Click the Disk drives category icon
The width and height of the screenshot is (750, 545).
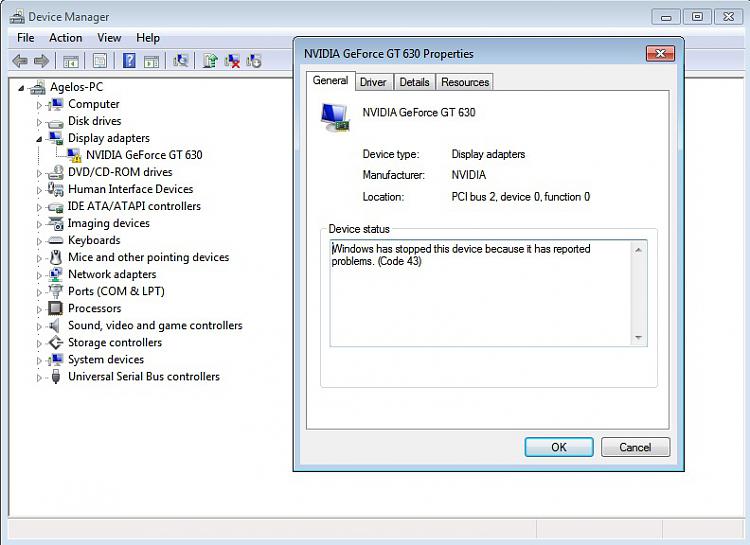[x=55, y=122]
